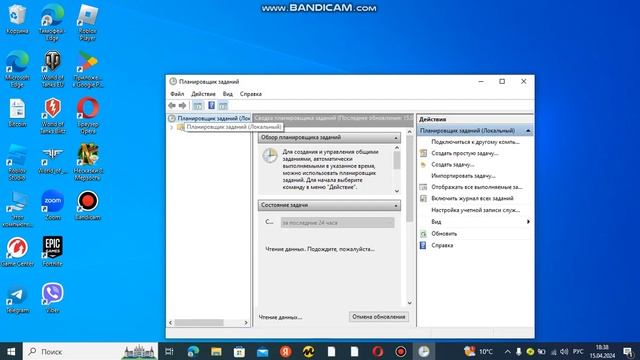The image size is (640, 360).
Task: Show hidden system tray icons
Action: coord(507,351)
